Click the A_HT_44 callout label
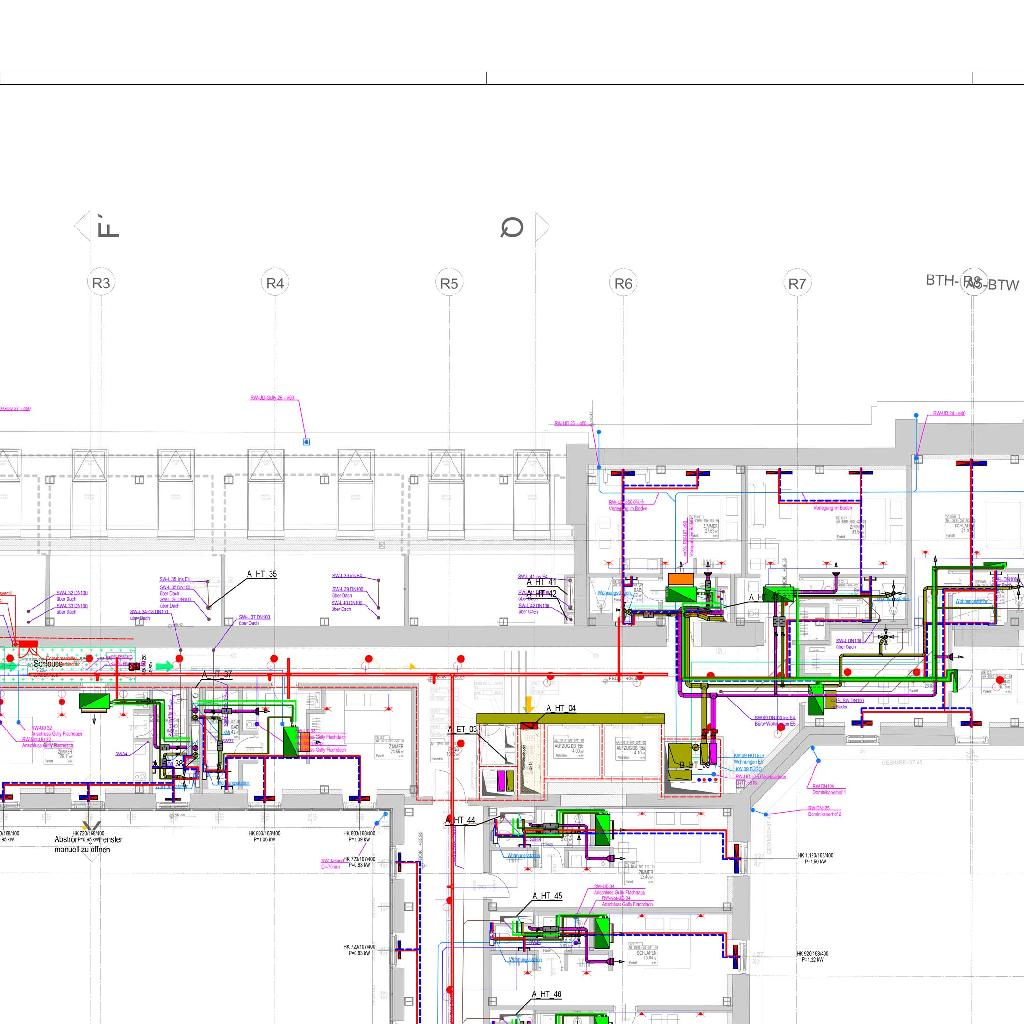Screen dimensions: 1024x1024 pos(460,820)
